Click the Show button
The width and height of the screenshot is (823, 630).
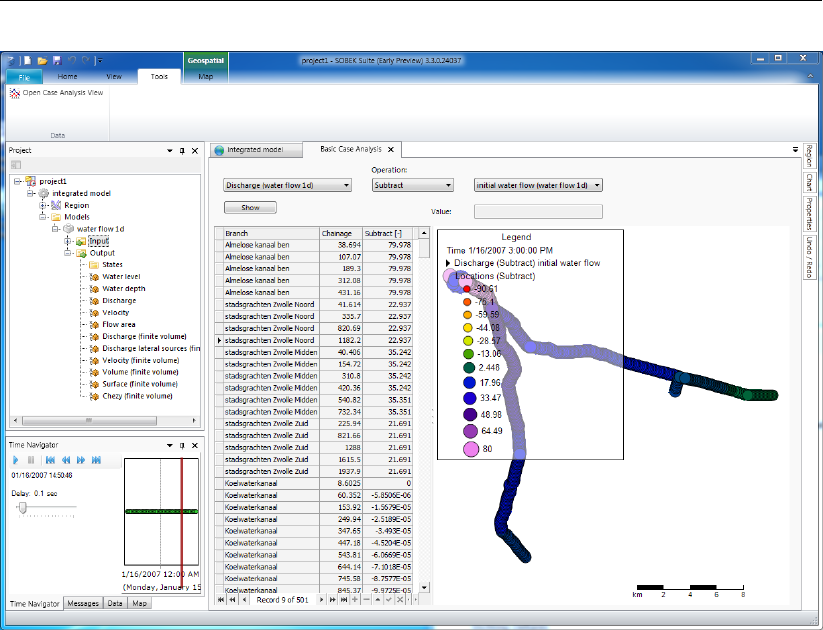250,208
